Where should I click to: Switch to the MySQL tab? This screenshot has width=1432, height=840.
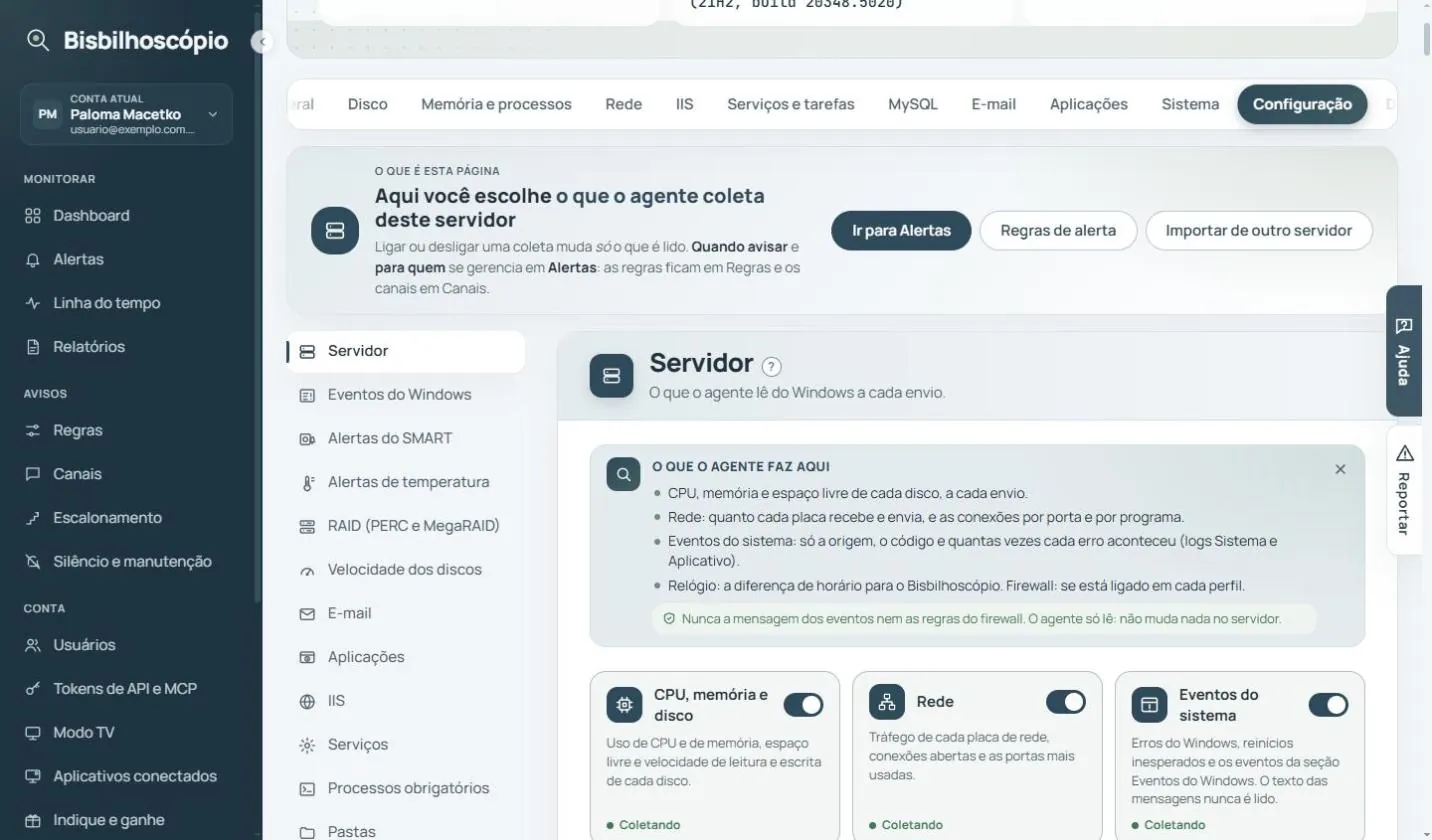[913, 104]
